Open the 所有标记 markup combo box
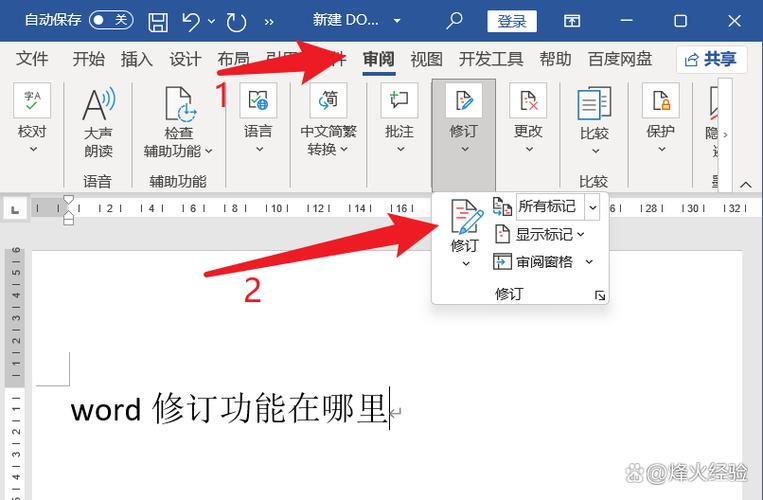The image size is (763, 500). click(558, 207)
